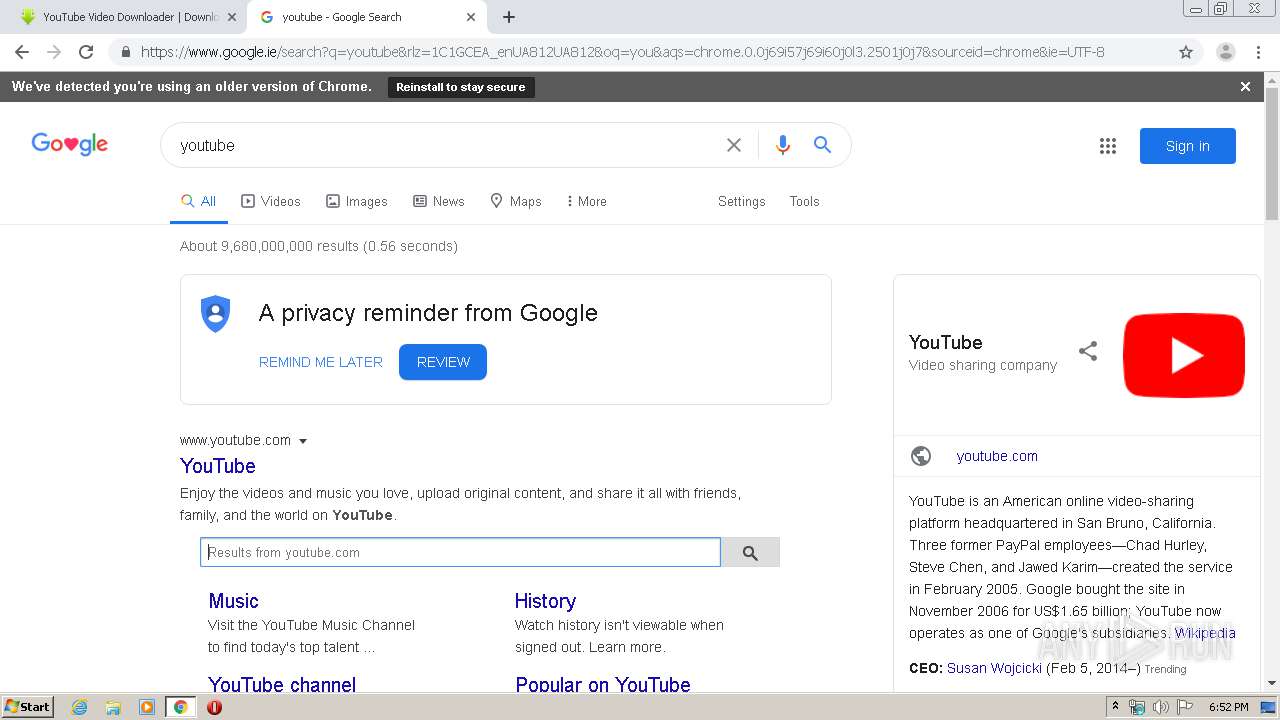
Task: Open the Wikipedia source link
Action: [1205, 633]
